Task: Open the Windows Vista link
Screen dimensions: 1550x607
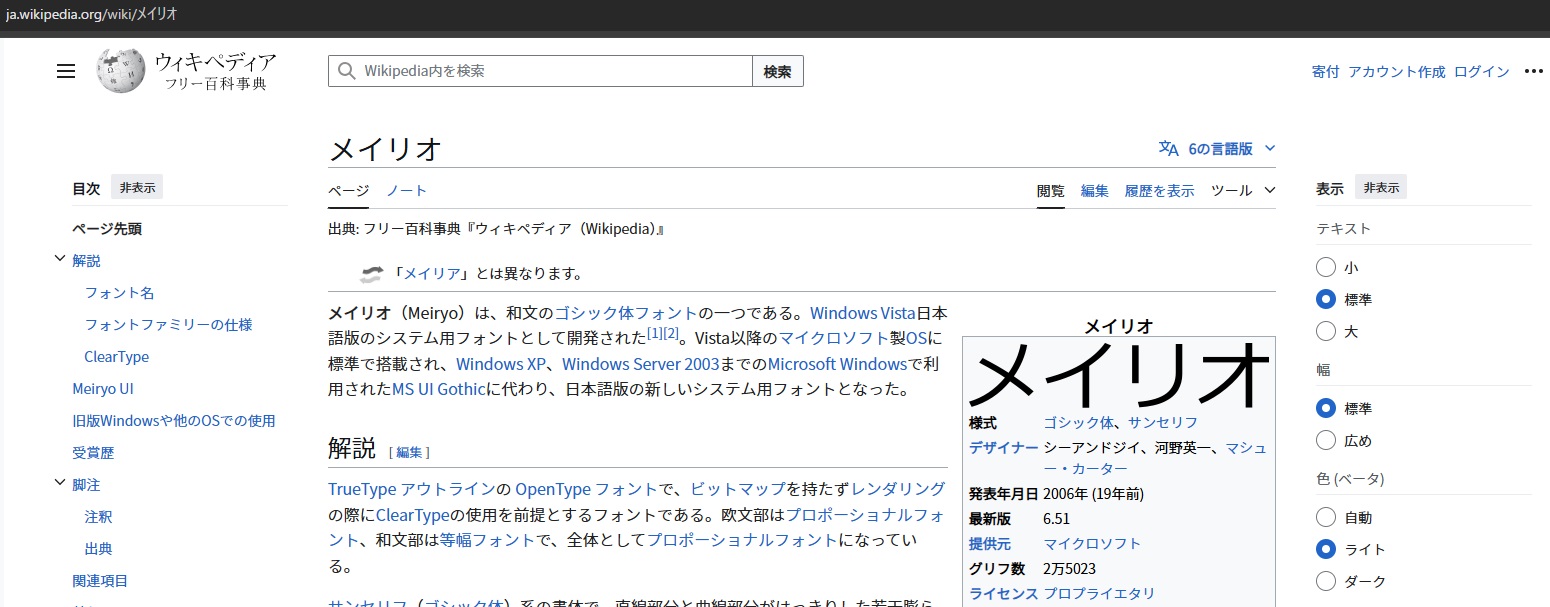Action: tap(863, 312)
